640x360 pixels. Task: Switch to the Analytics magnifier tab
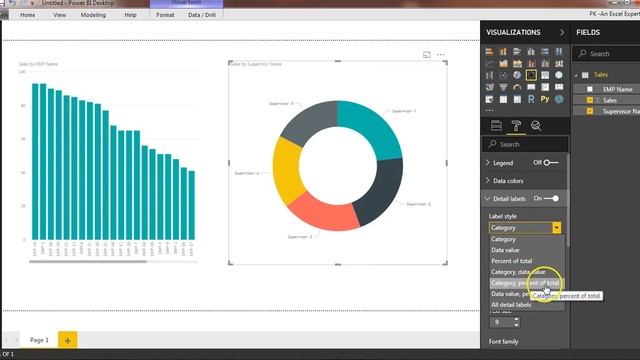[x=536, y=126]
